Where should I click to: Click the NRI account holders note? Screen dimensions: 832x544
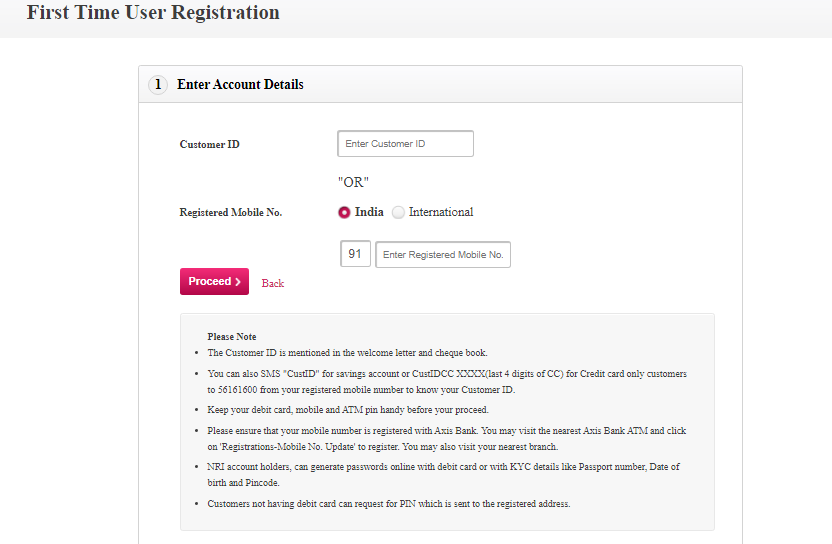pyautogui.click(x=443, y=474)
